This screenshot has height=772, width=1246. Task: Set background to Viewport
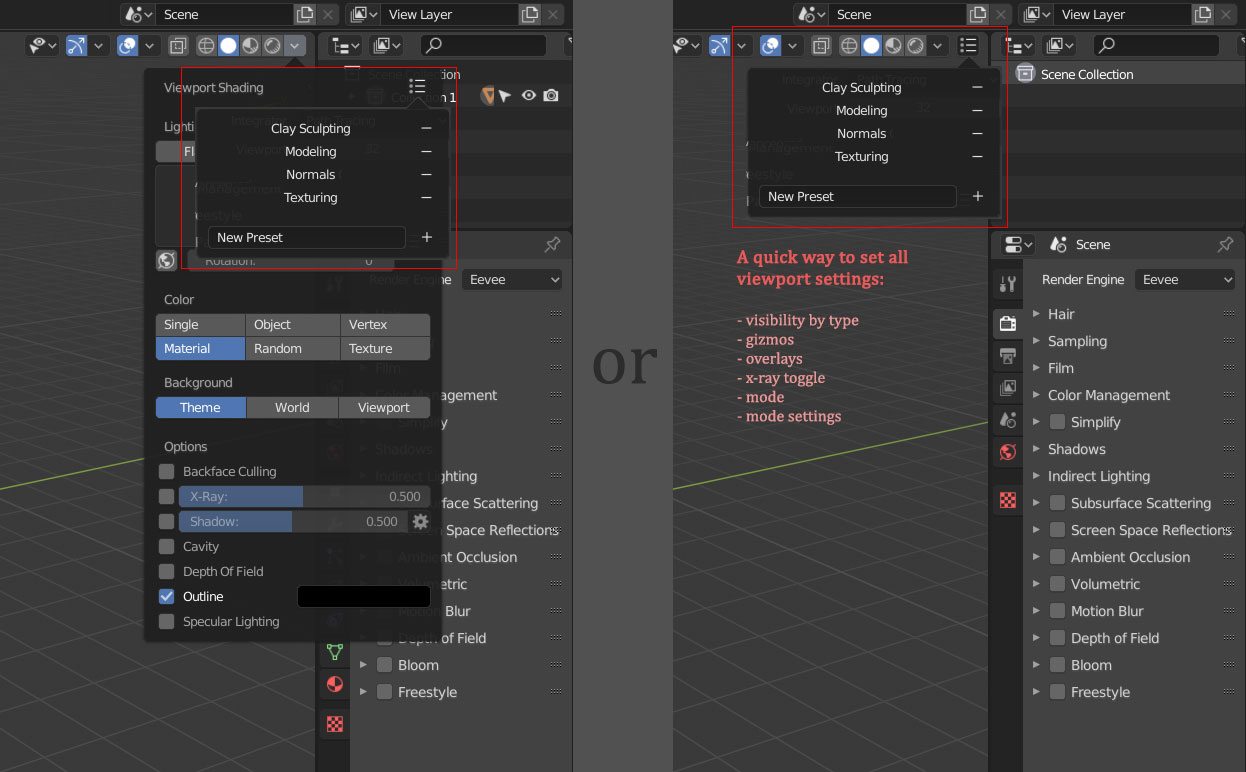point(384,407)
